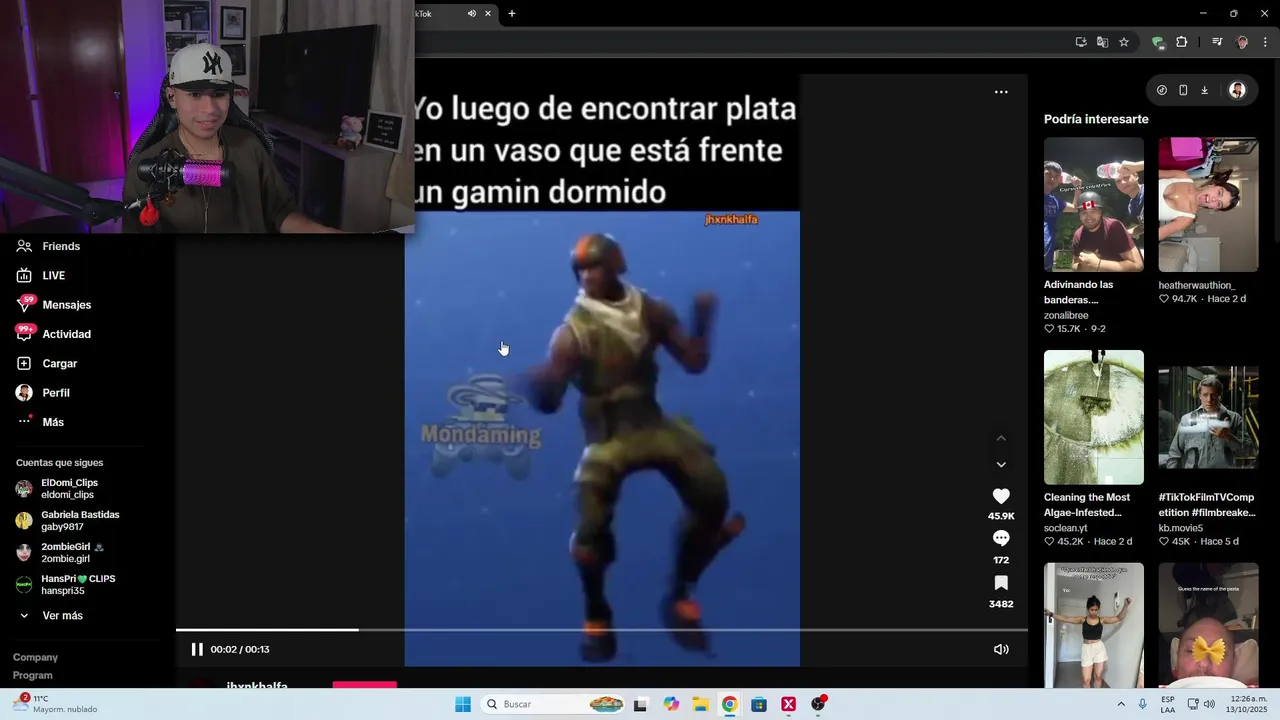
Task: Click the translate page icon
Action: click(x=1102, y=42)
